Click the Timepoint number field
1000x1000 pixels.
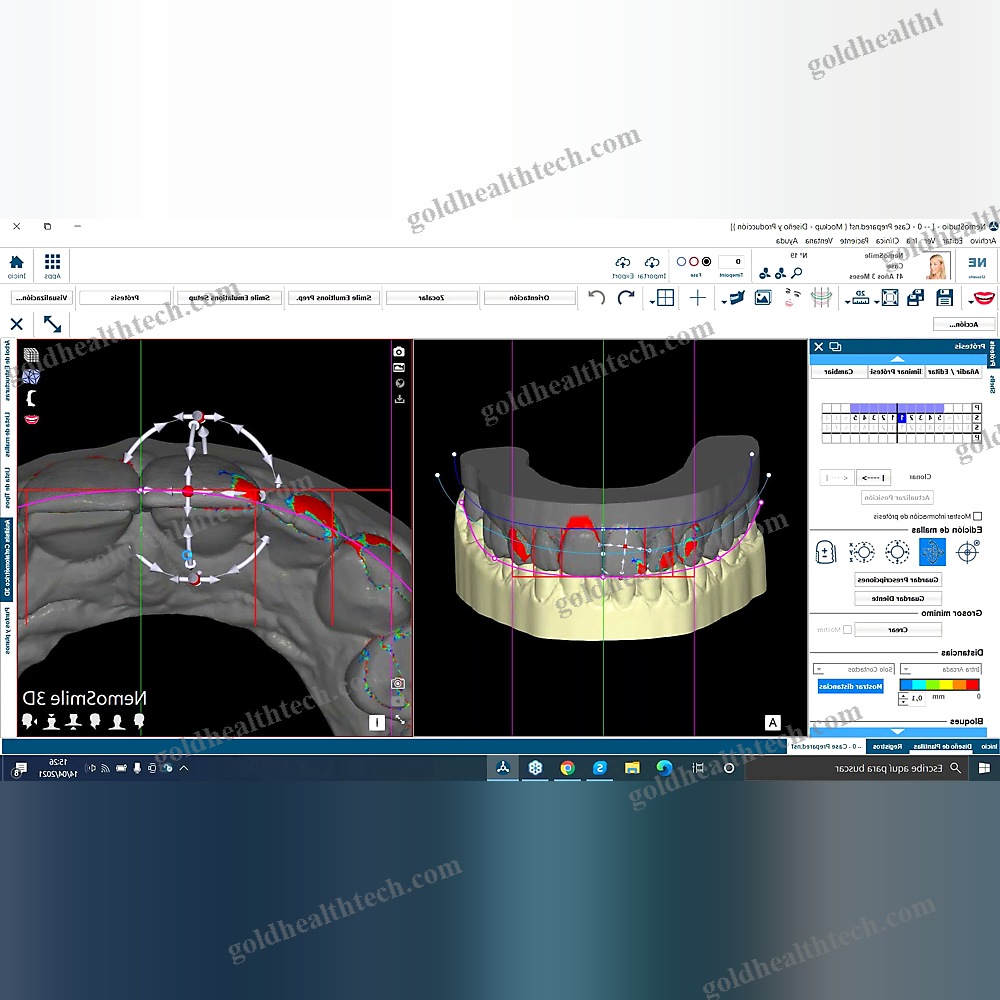(731, 261)
